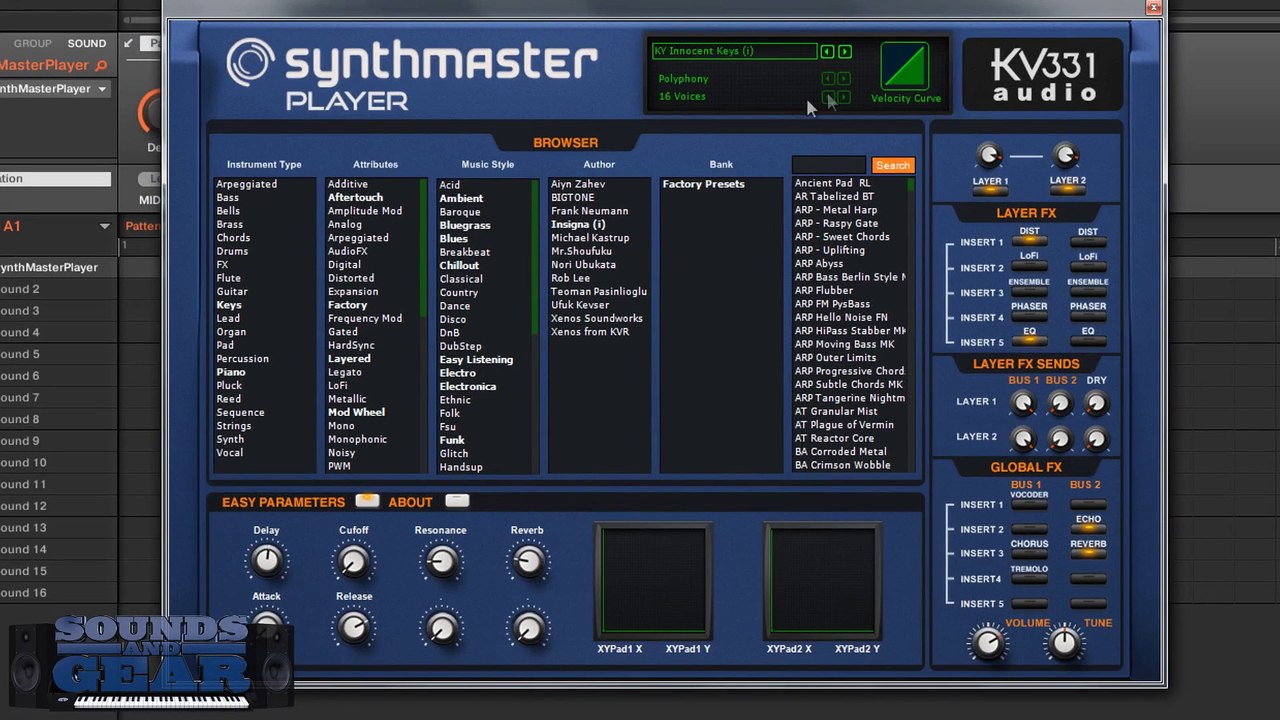The height and width of the screenshot is (720, 1280).
Task: Click the master TUNE knob
Action: 1064,643
